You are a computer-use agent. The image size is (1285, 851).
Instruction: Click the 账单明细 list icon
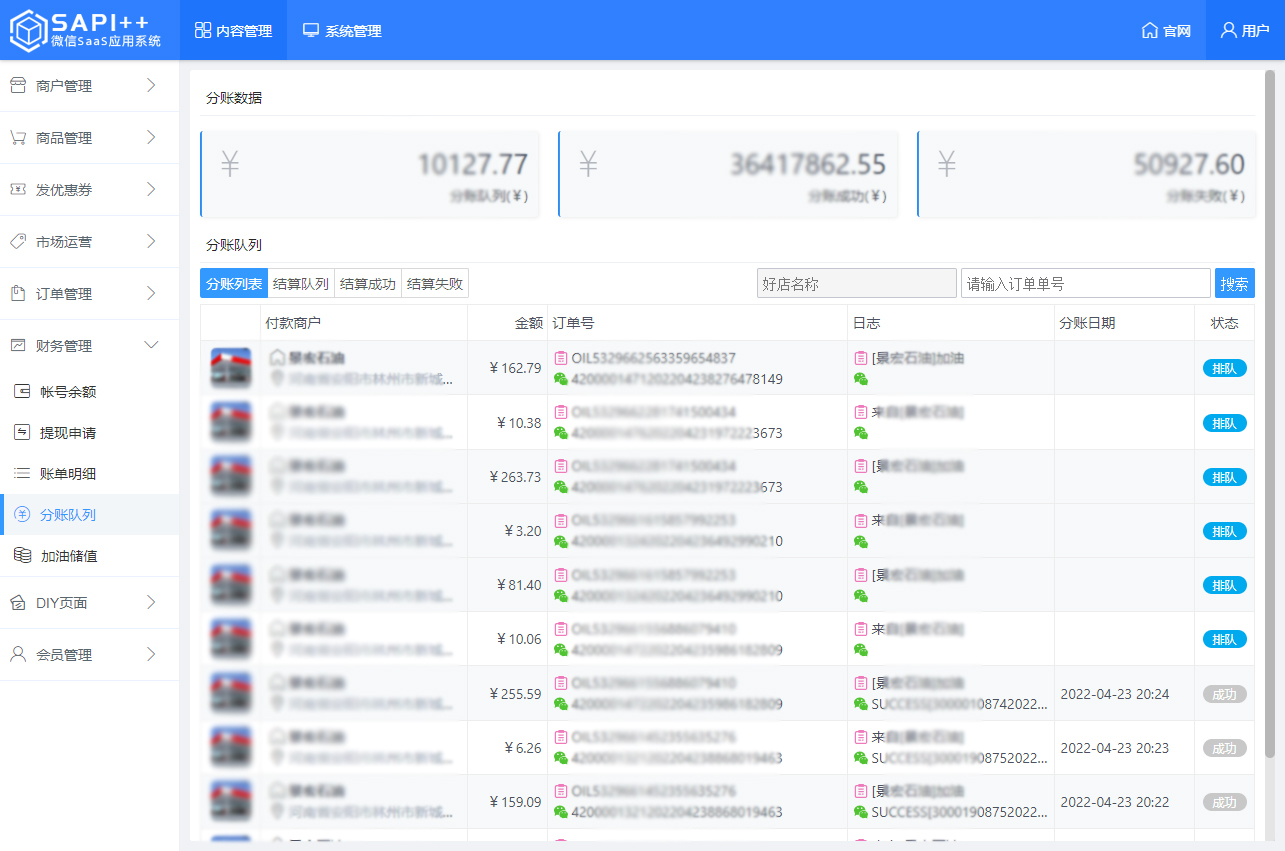point(22,474)
